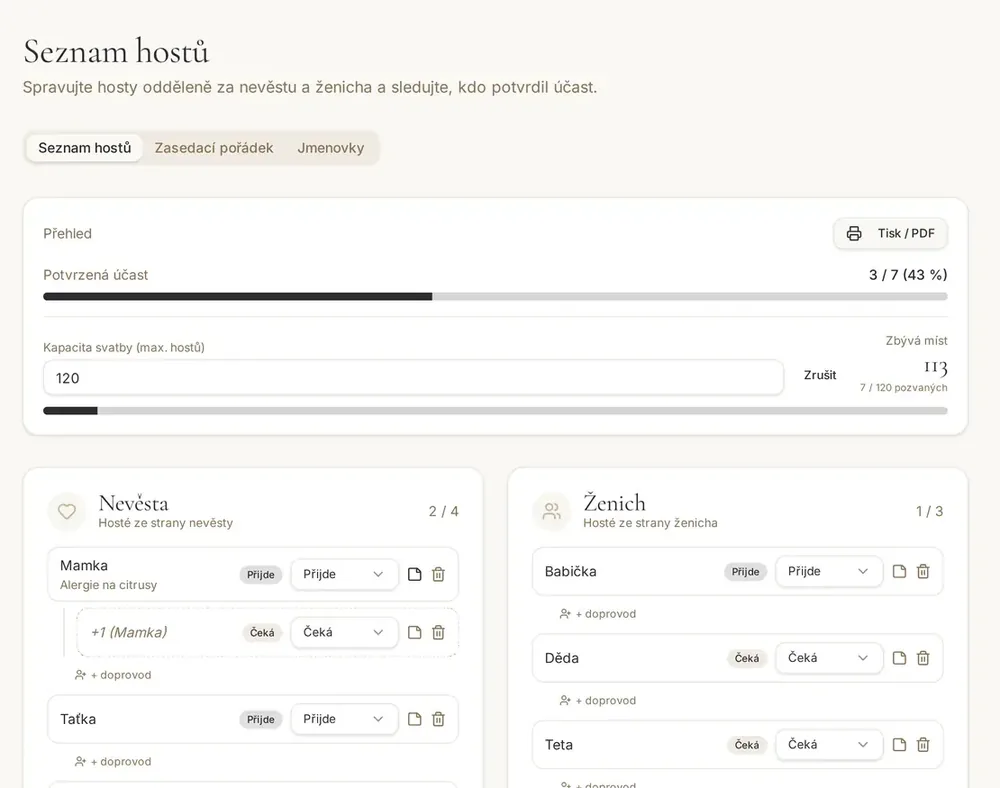
Task: Add + doprovod under Děda
Action: point(598,700)
